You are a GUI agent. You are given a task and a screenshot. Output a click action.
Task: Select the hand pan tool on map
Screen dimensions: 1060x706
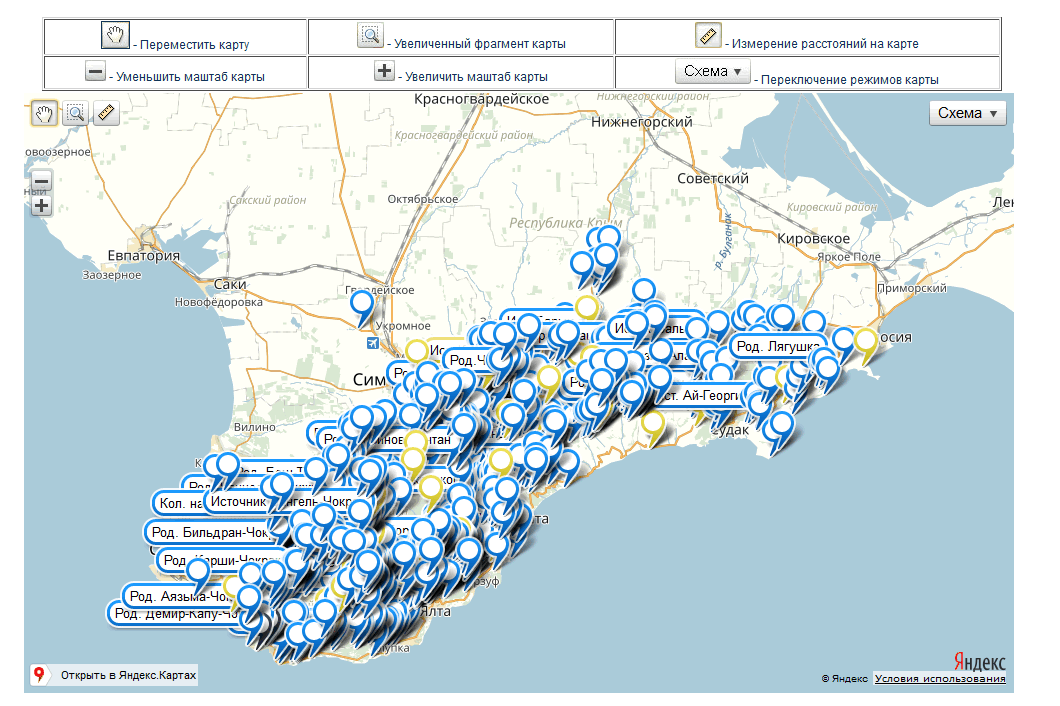[44, 113]
